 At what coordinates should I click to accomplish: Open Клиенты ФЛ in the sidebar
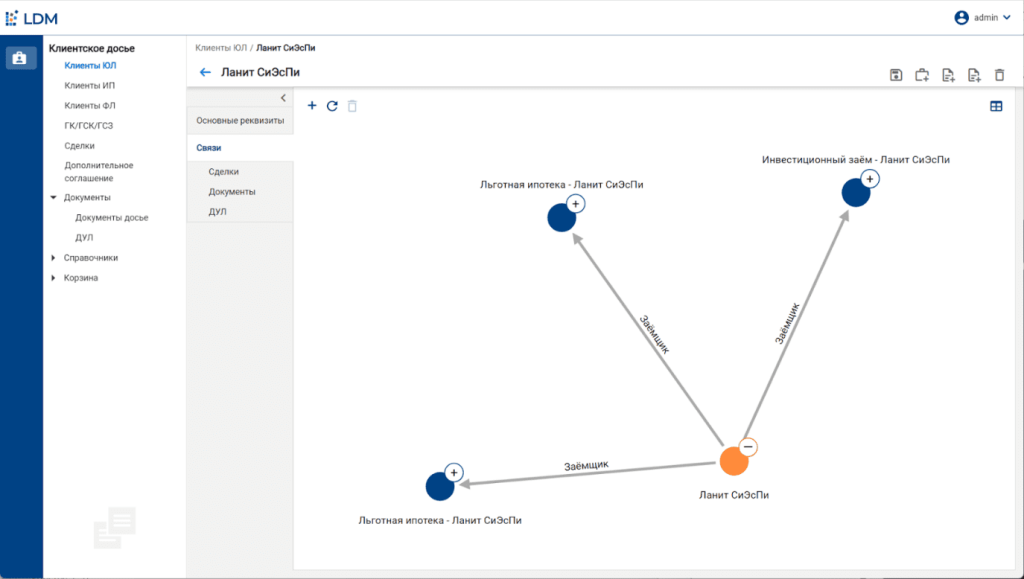click(89, 105)
